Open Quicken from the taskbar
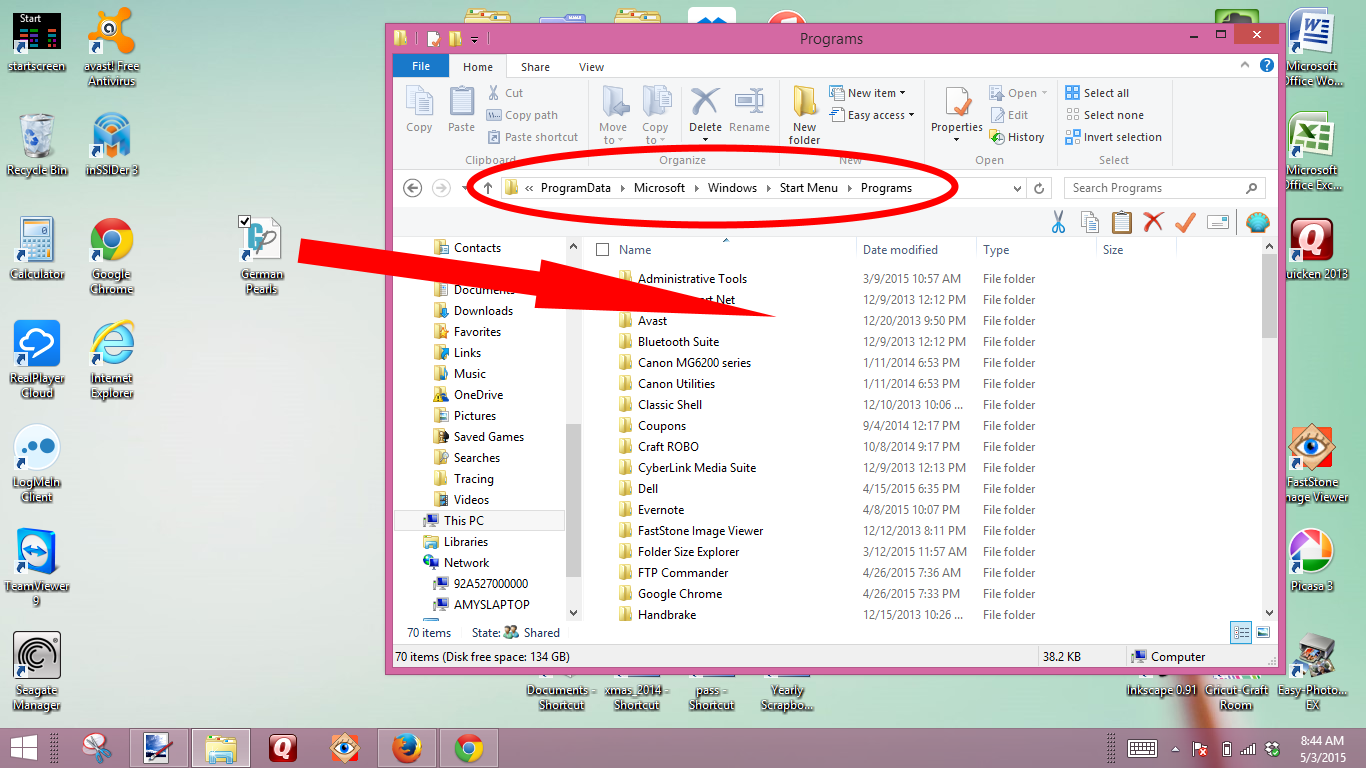The width and height of the screenshot is (1366, 768). tap(283, 748)
